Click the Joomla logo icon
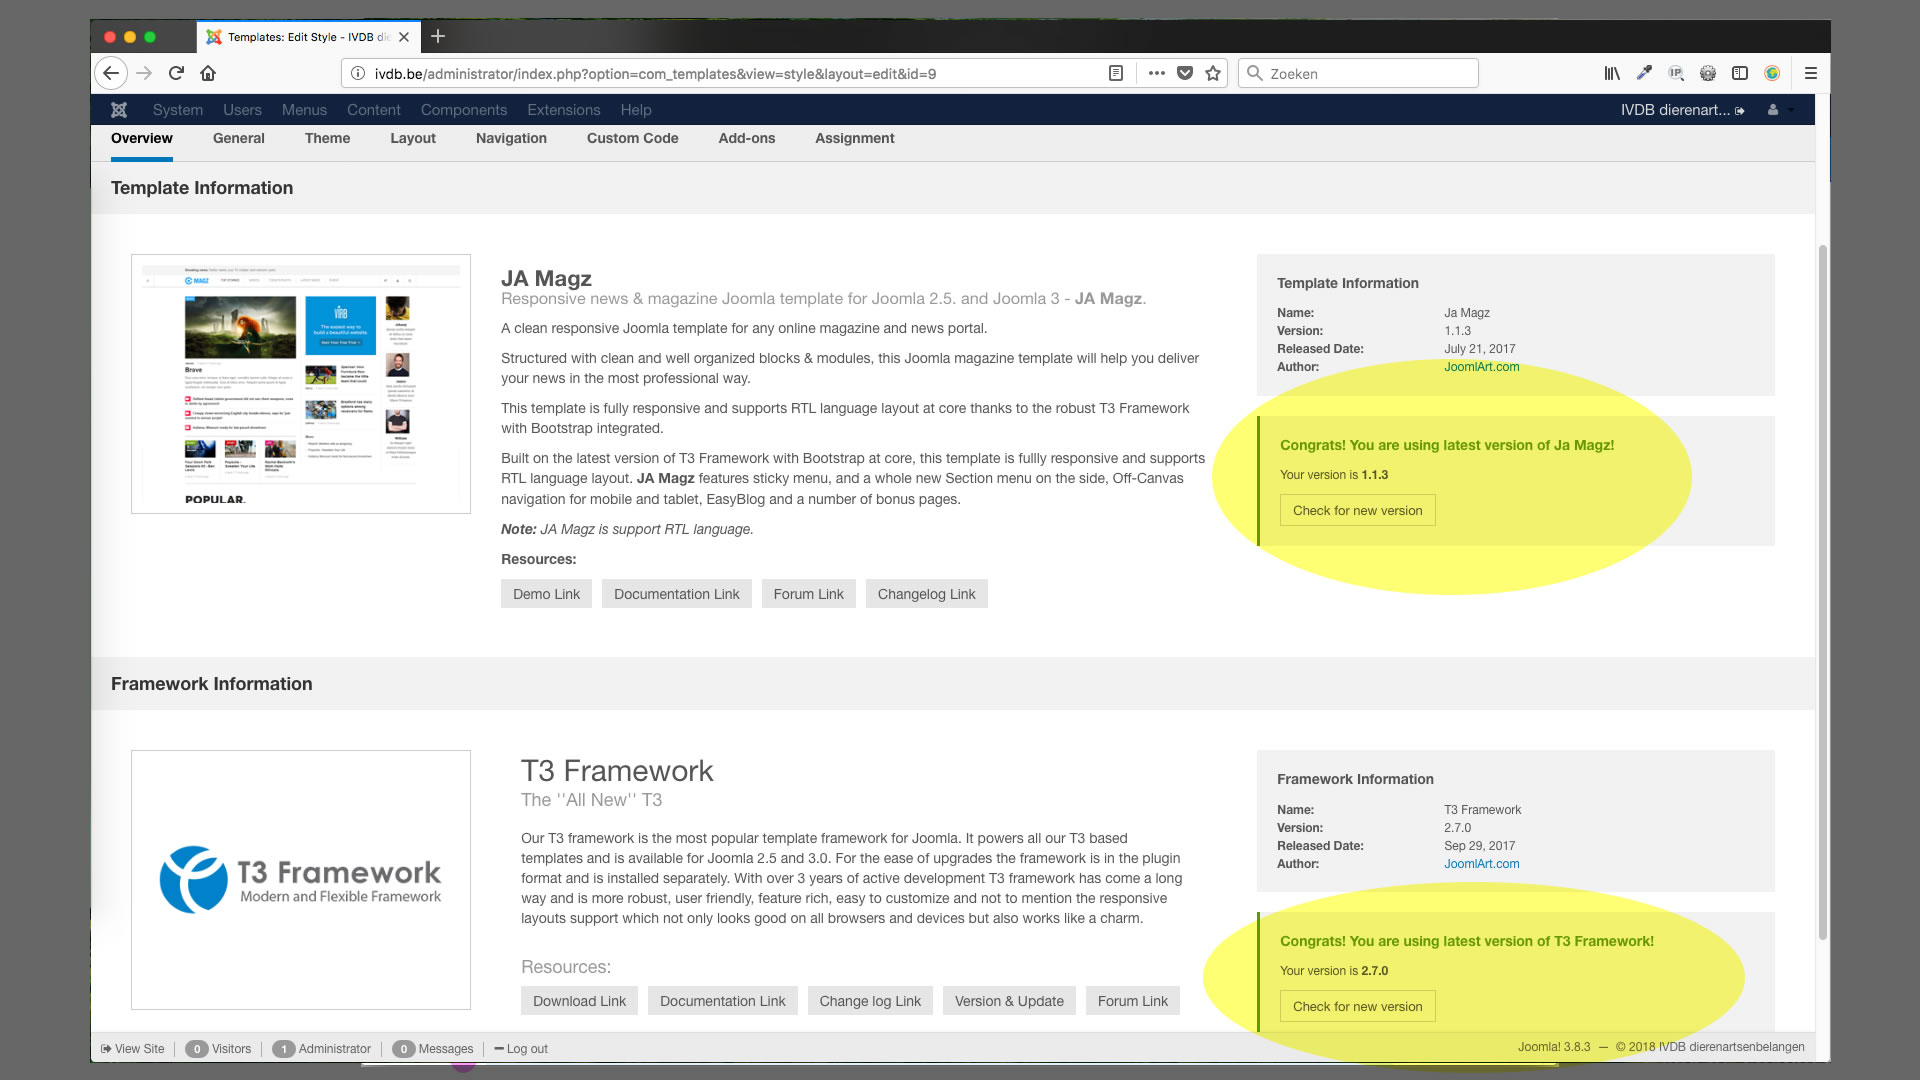The height and width of the screenshot is (1080, 1920). [119, 110]
